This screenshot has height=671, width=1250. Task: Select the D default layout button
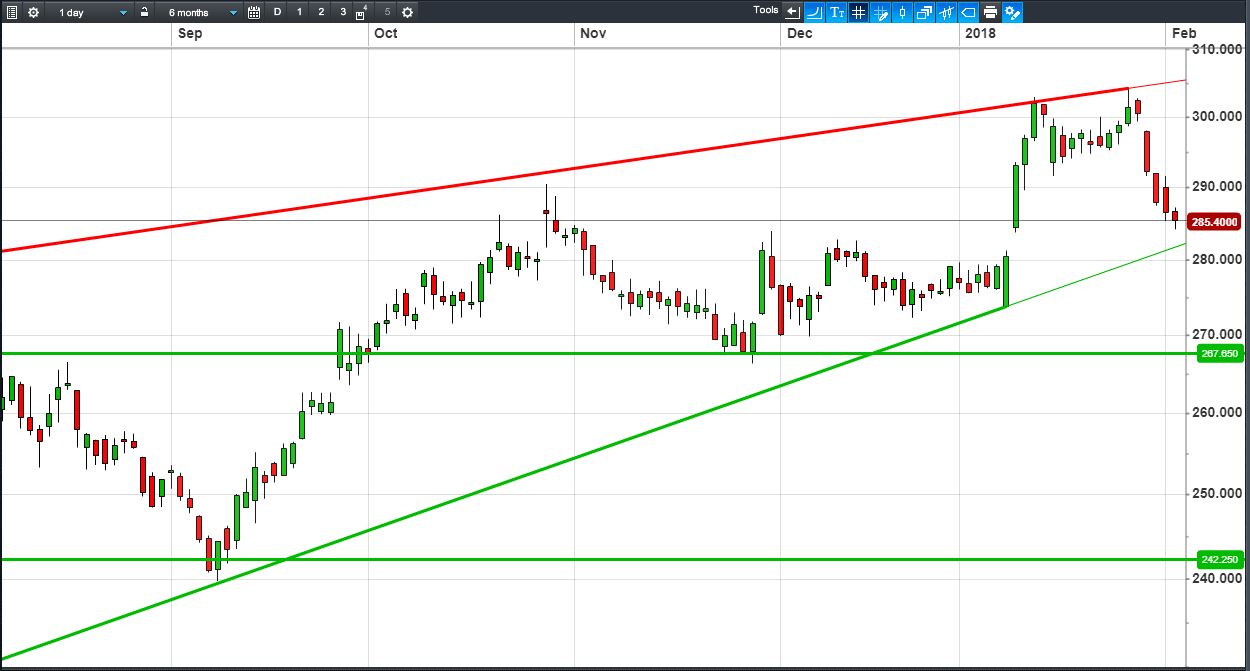[277, 12]
